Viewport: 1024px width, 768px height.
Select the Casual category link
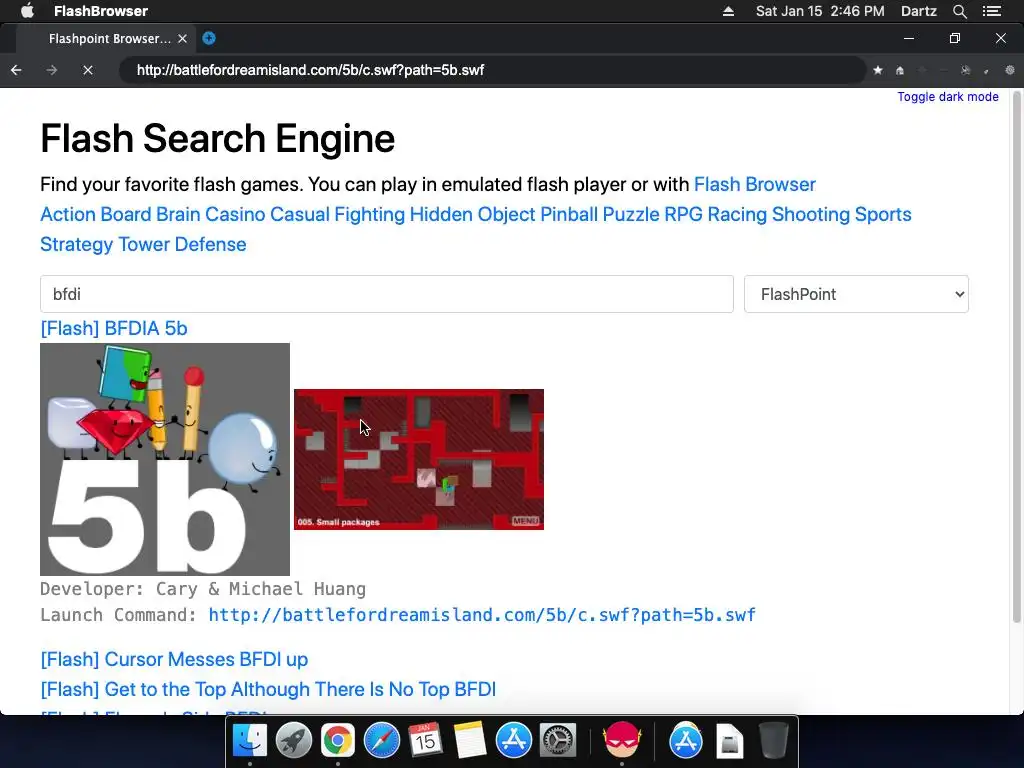[x=300, y=214]
